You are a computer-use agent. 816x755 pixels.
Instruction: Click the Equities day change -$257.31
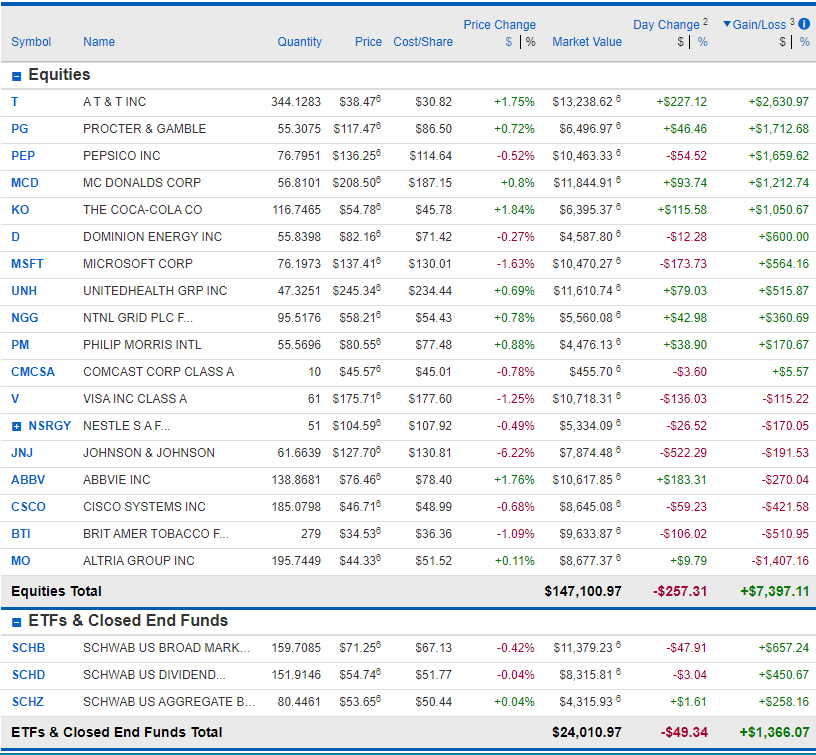pyautogui.click(x=680, y=591)
